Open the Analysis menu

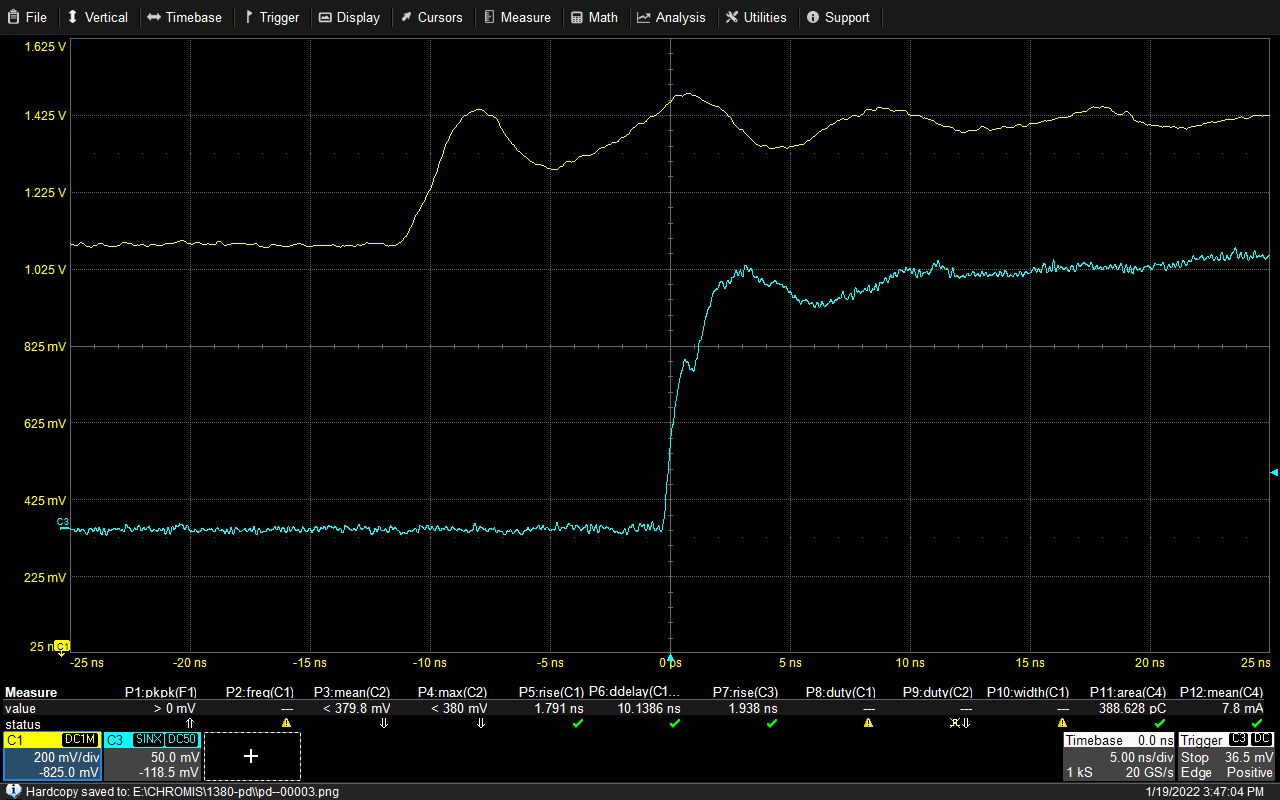tap(671, 17)
